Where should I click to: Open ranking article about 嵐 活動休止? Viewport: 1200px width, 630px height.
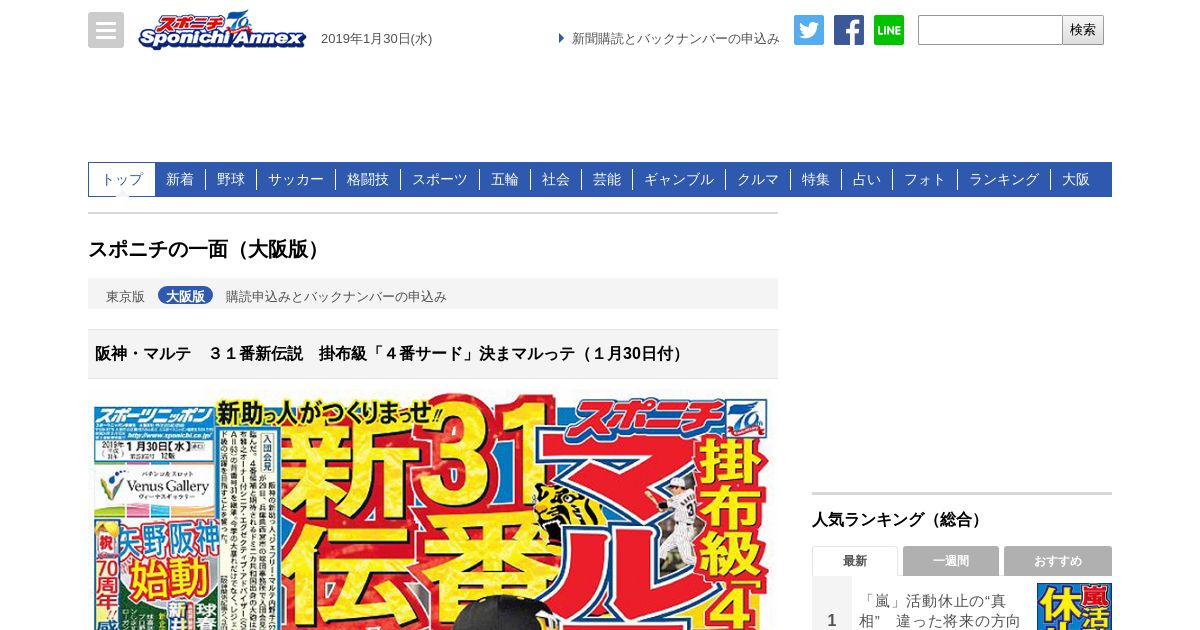coord(940,610)
